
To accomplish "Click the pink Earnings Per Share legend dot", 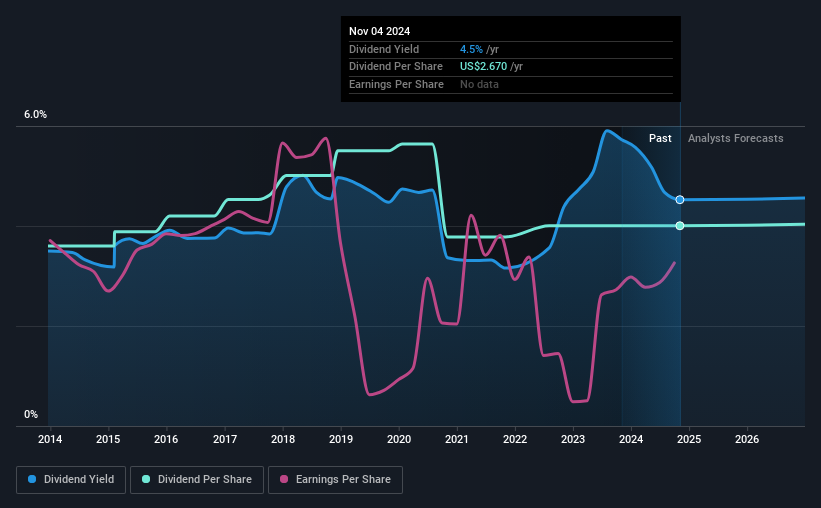I will (x=284, y=479).
